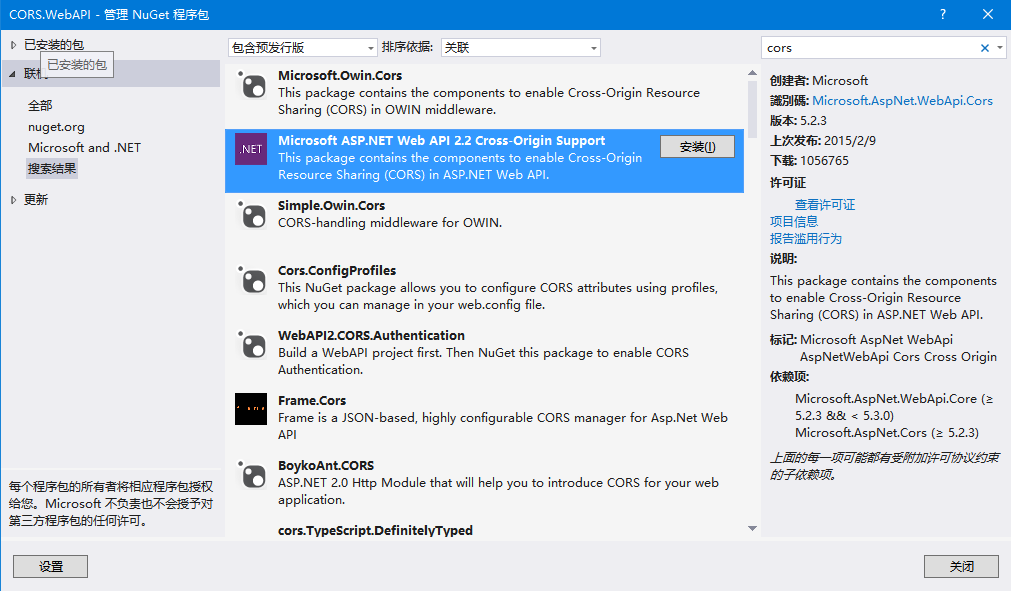Click the Microsoft.Owin.Cors package icon

[251, 85]
